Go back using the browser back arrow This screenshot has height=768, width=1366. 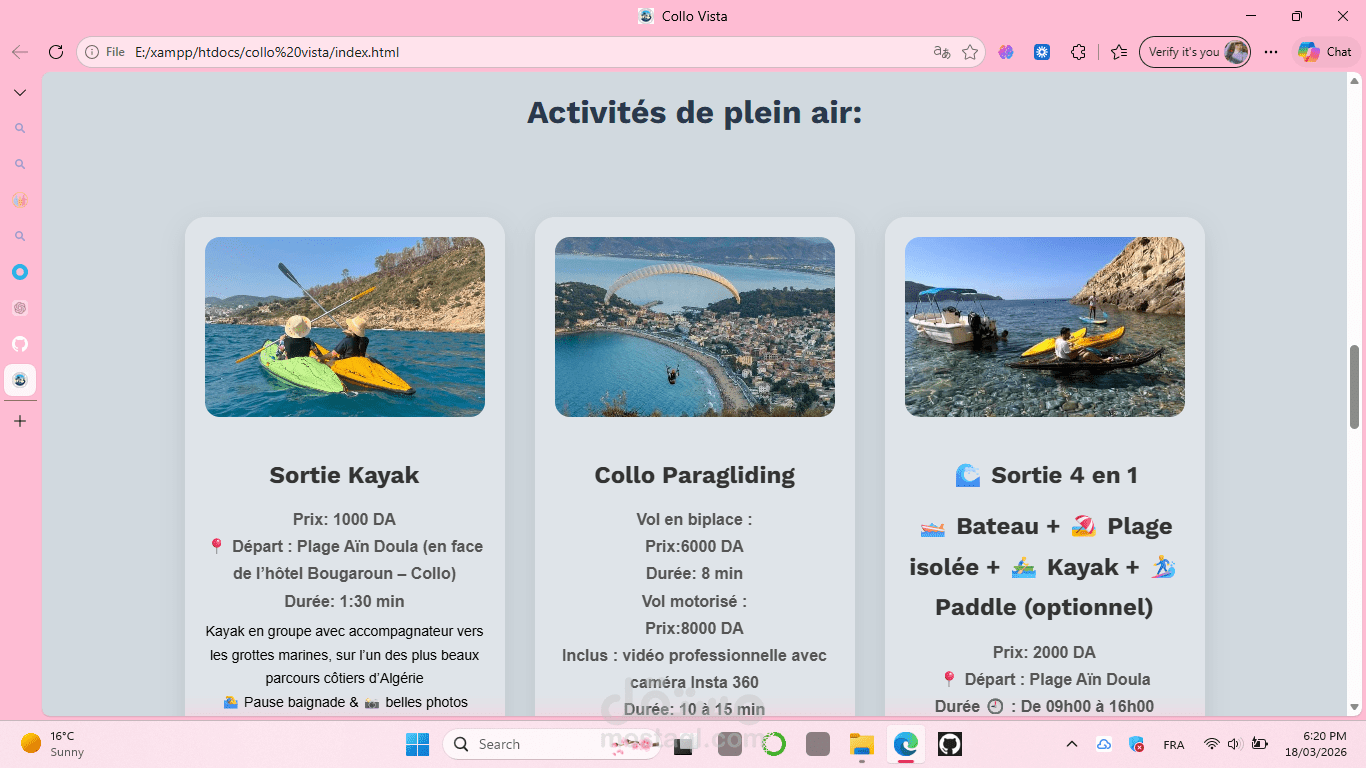tap(20, 52)
